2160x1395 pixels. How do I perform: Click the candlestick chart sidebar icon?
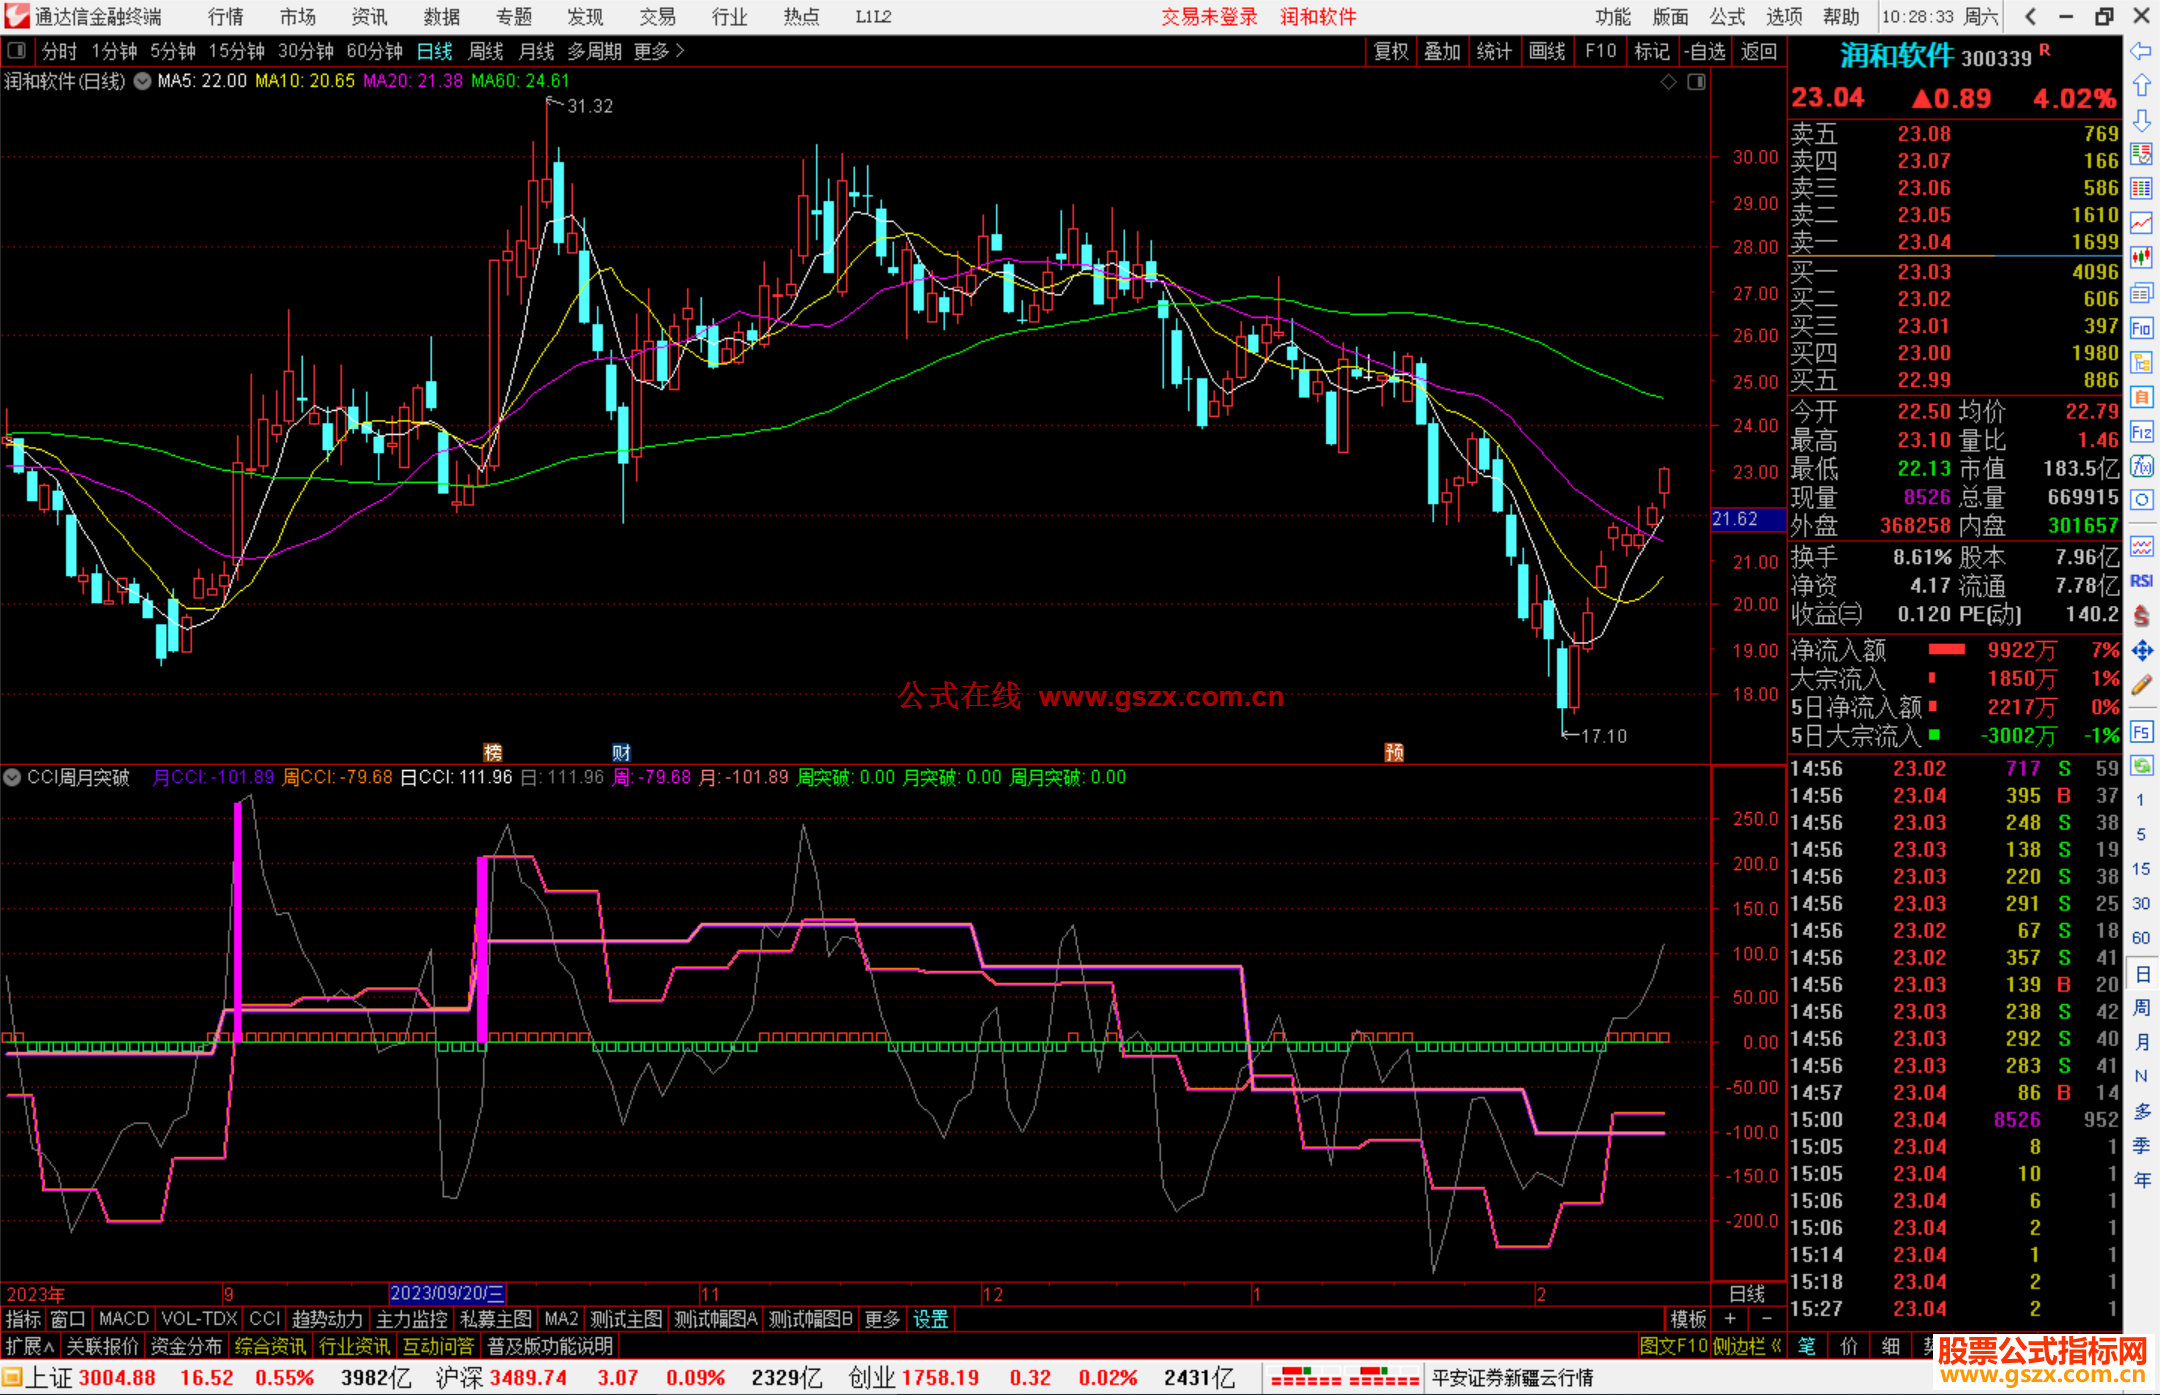pyautogui.click(x=2141, y=258)
